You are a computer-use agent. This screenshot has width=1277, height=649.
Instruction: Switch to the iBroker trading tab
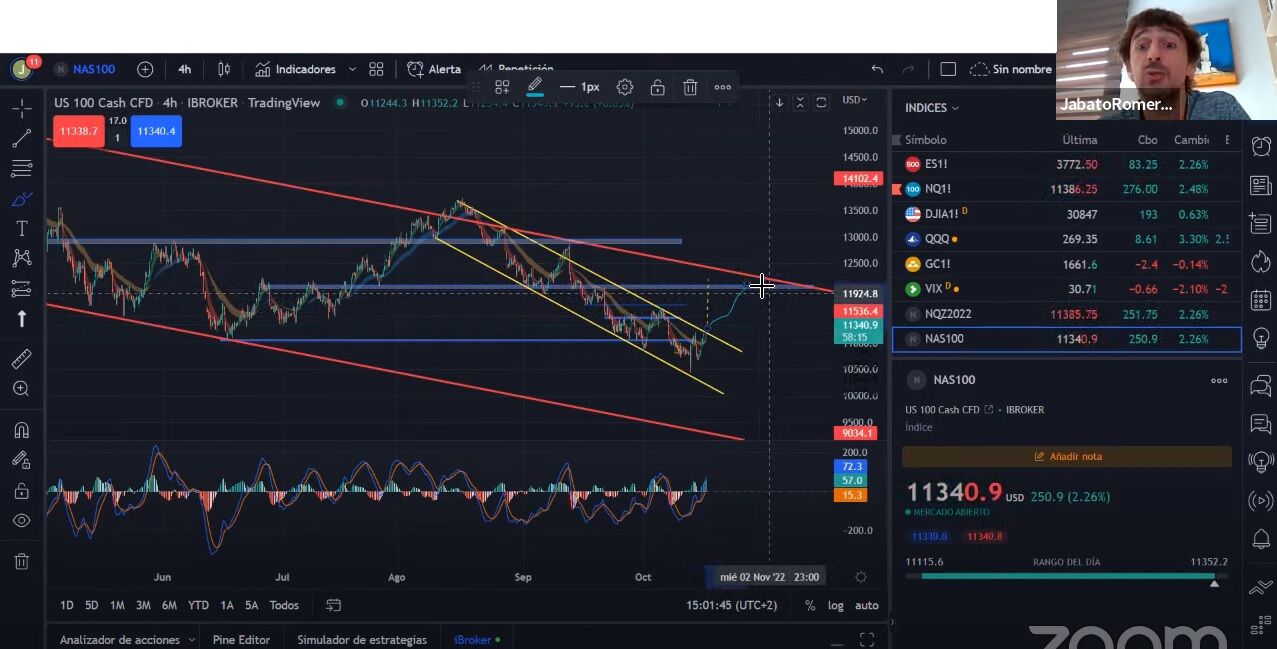coord(476,640)
